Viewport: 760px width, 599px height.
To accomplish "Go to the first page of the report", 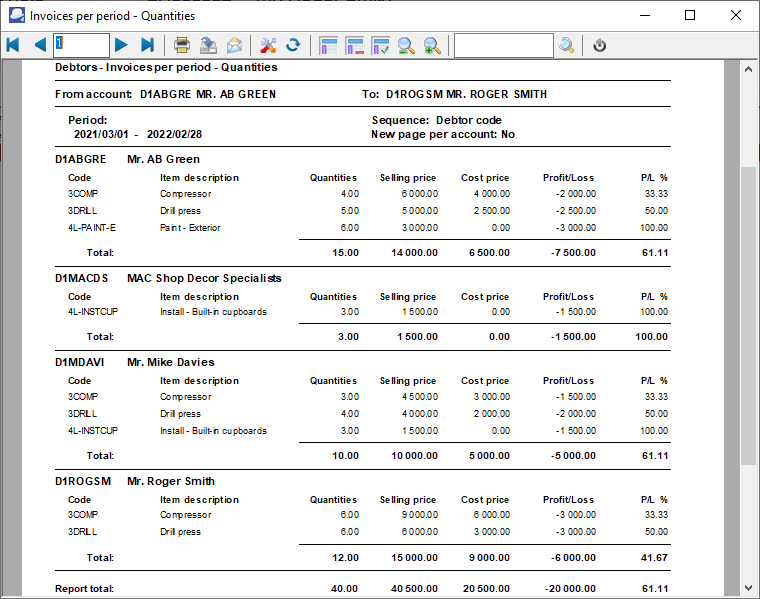I will click(13, 45).
